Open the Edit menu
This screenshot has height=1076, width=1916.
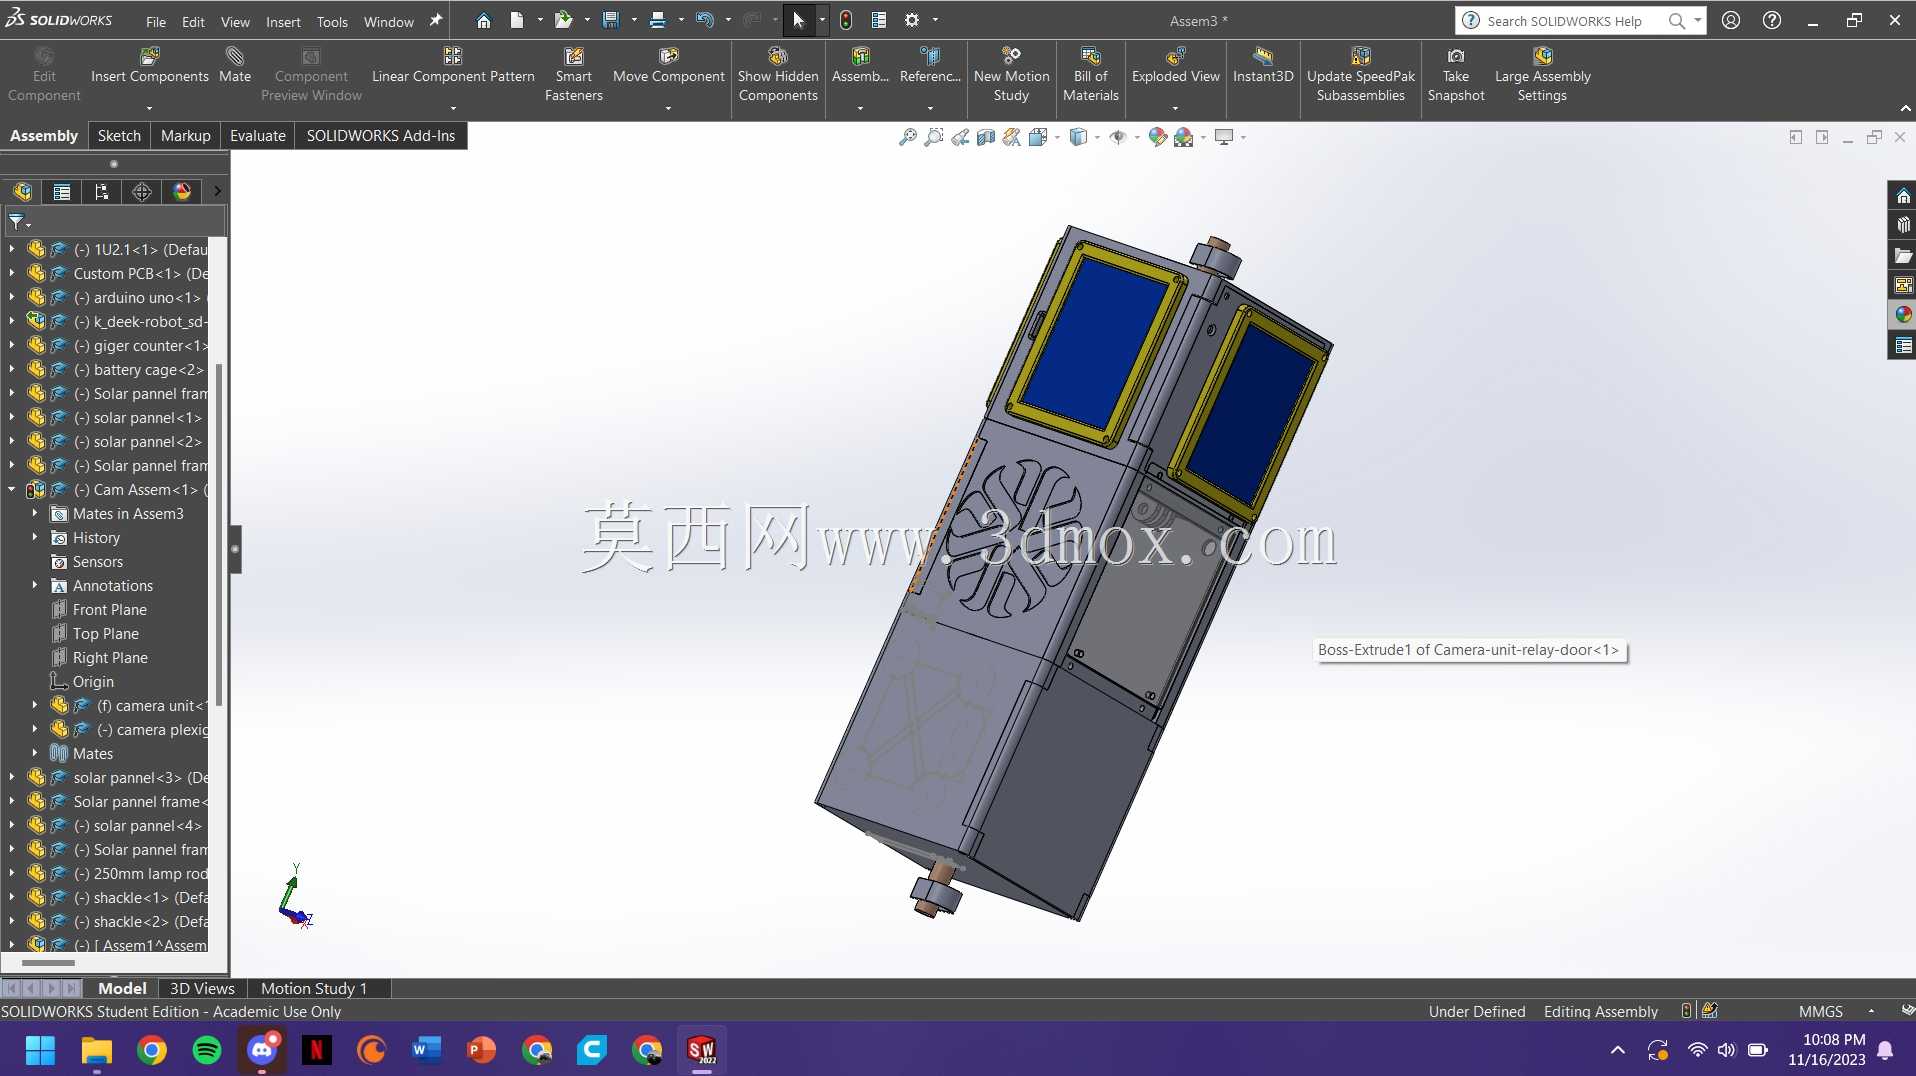(x=193, y=21)
